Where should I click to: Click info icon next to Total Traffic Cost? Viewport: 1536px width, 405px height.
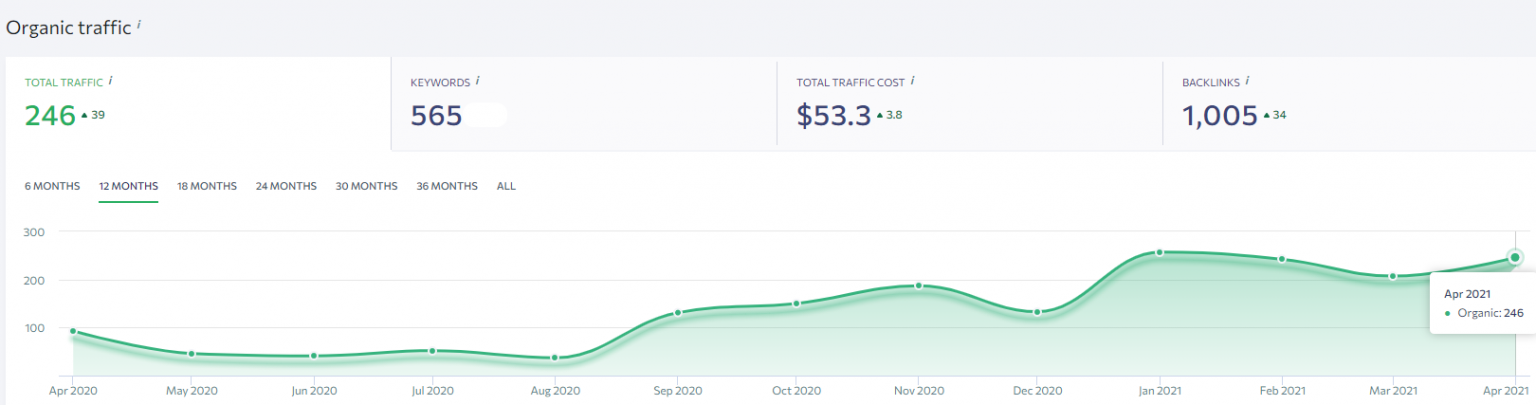pyautogui.click(x=913, y=80)
